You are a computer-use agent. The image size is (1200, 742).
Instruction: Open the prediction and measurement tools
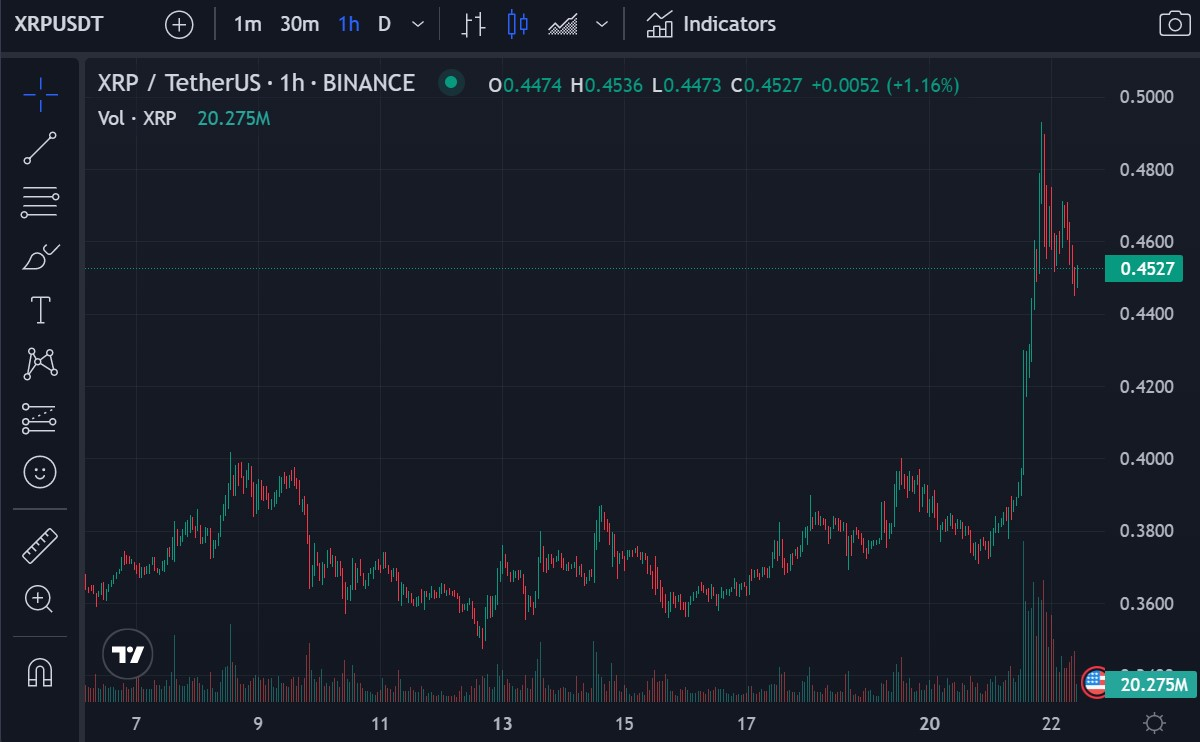click(x=40, y=417)
